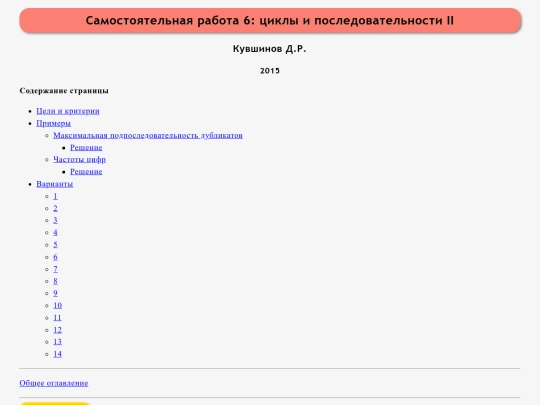
Task: Open variant 10 link
Action: click(58, 305)
